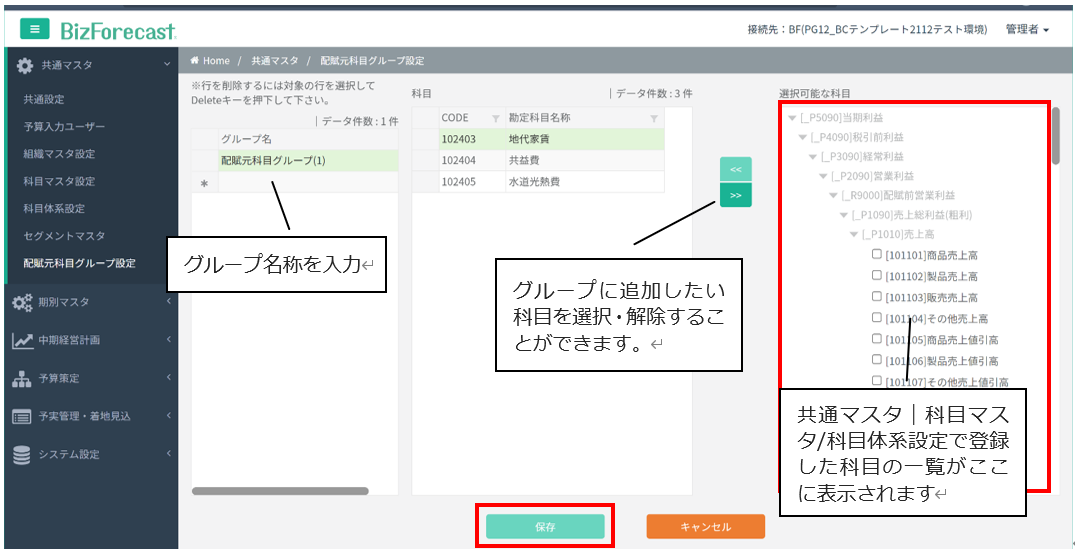Collapse the [_P5090]当期利益 tree node
1075x553 pixels.
(792, 118)
